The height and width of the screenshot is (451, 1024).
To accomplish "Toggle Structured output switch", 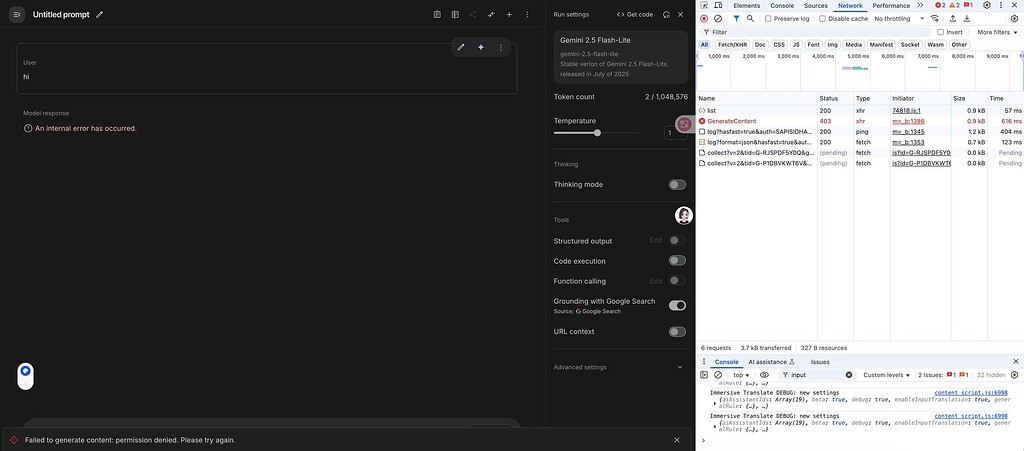I will pyautogui.click(x=677, y=240).
